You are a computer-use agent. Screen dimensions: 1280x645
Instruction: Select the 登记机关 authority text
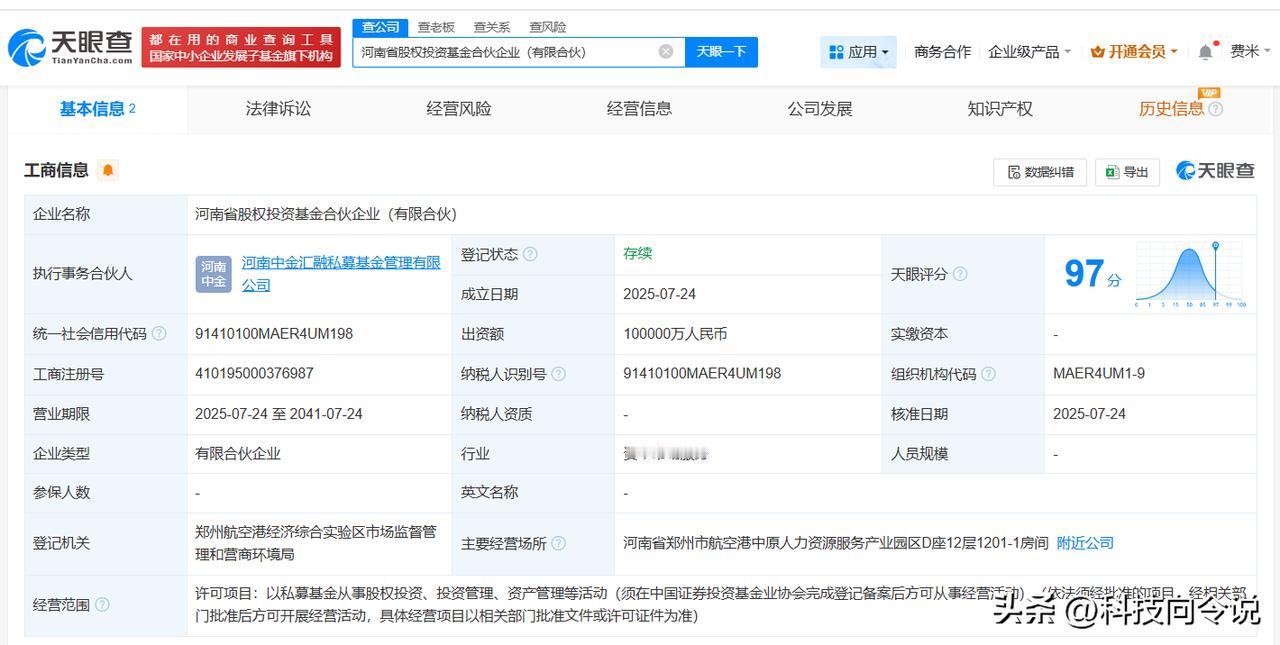click(316, 543)
